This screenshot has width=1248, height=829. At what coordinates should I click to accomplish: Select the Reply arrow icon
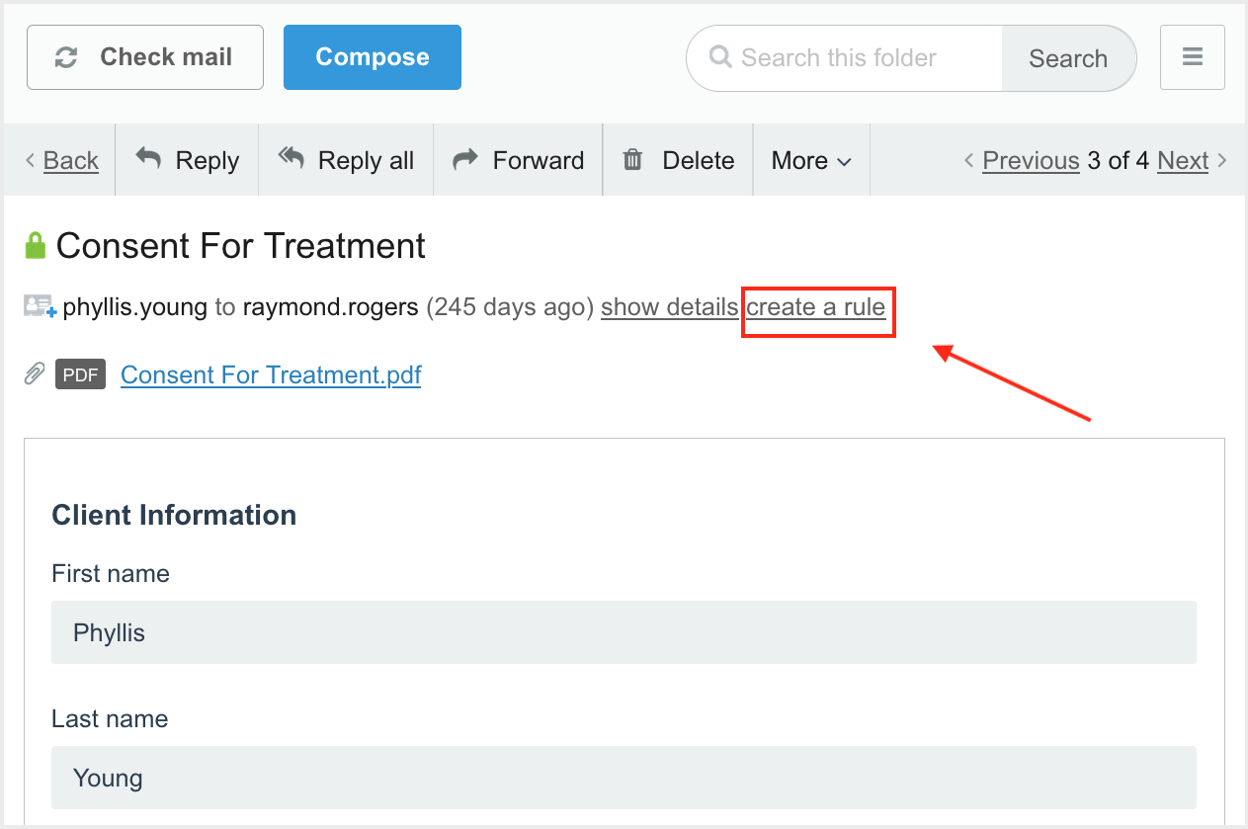[x=146, y=158]
